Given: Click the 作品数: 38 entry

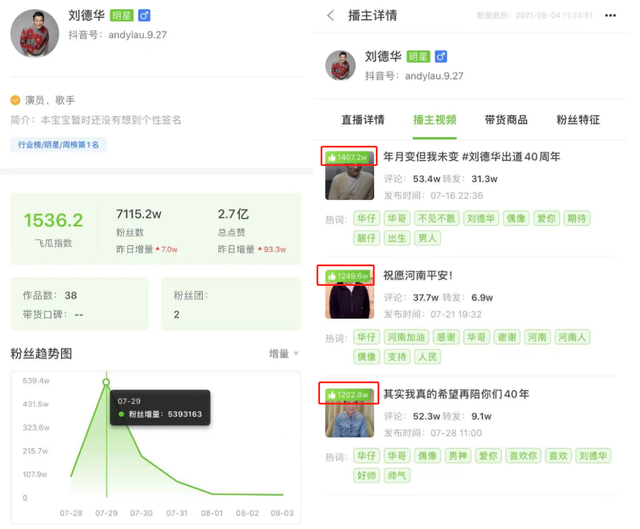Looking at the screenshot, I should pyautogui.click(x=50, y=296).
